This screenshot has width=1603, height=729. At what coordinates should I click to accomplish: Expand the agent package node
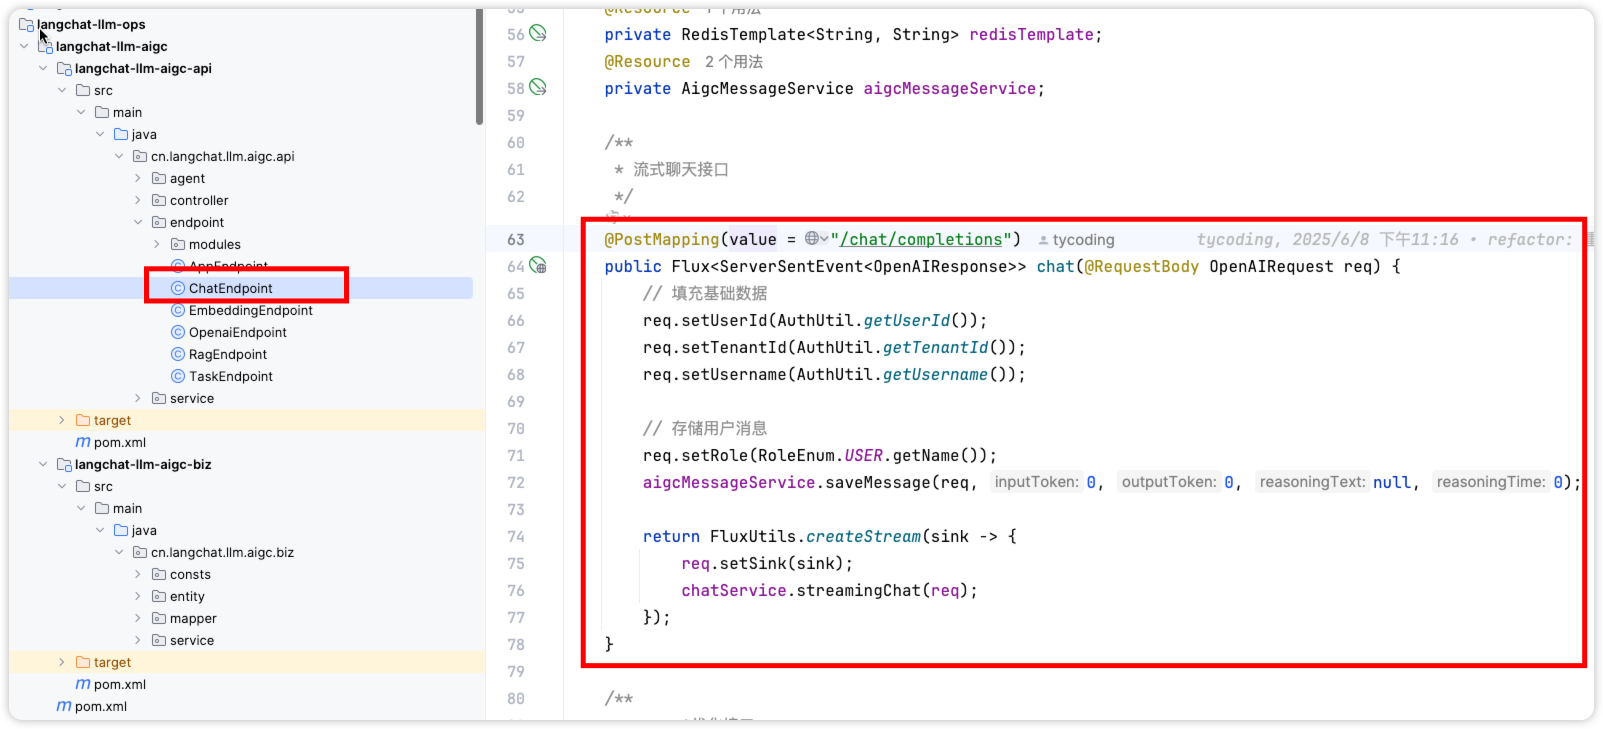pos(138,178)
